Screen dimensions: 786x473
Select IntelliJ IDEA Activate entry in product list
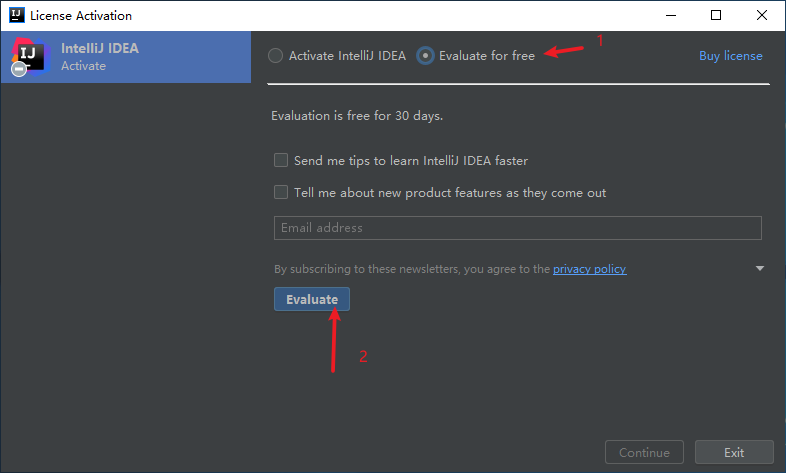(x=126, y=57)
